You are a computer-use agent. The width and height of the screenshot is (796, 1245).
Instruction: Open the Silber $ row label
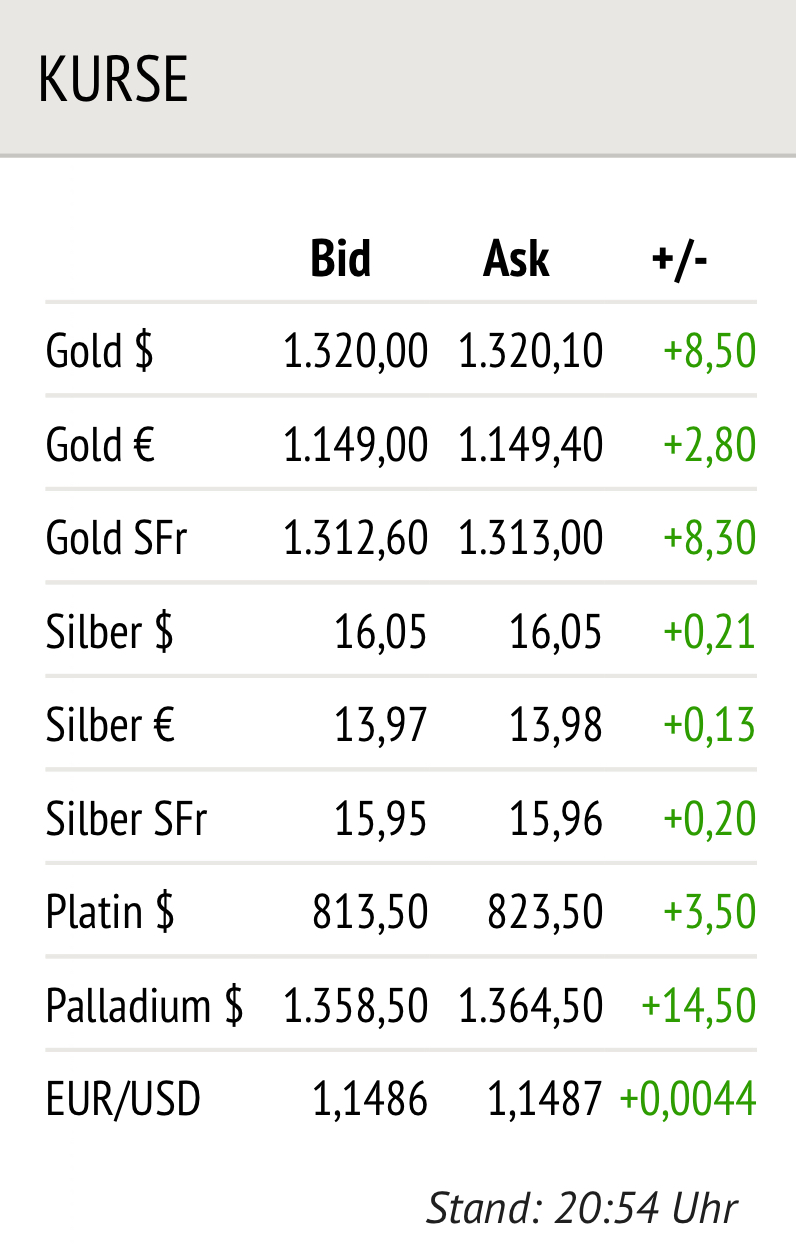pos(110,632)
